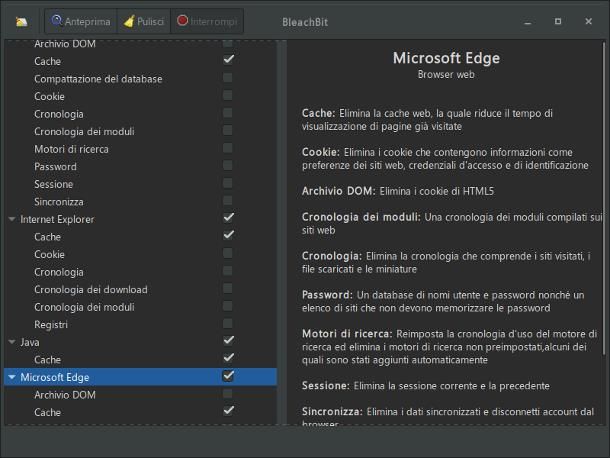Click the bold Password: description label
The image size is (610, 458).
tap(327, 295)
